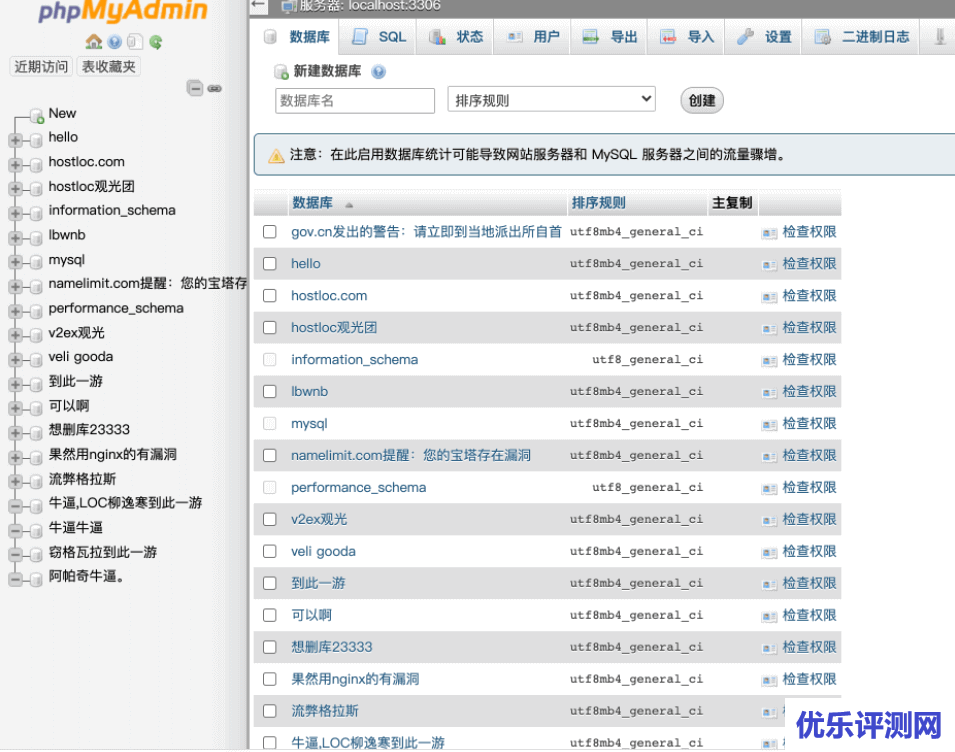Expand the 想删库23333 tree node

pos(15,433)
